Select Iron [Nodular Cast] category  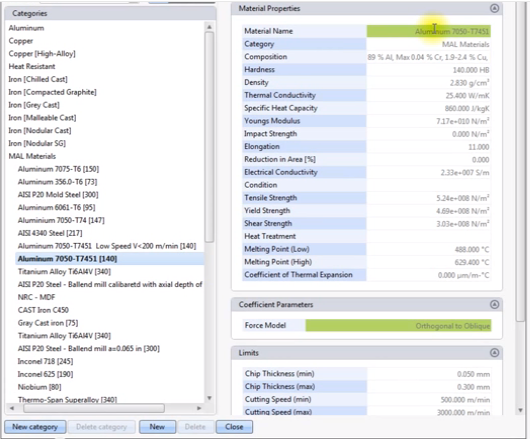(40, 131)
